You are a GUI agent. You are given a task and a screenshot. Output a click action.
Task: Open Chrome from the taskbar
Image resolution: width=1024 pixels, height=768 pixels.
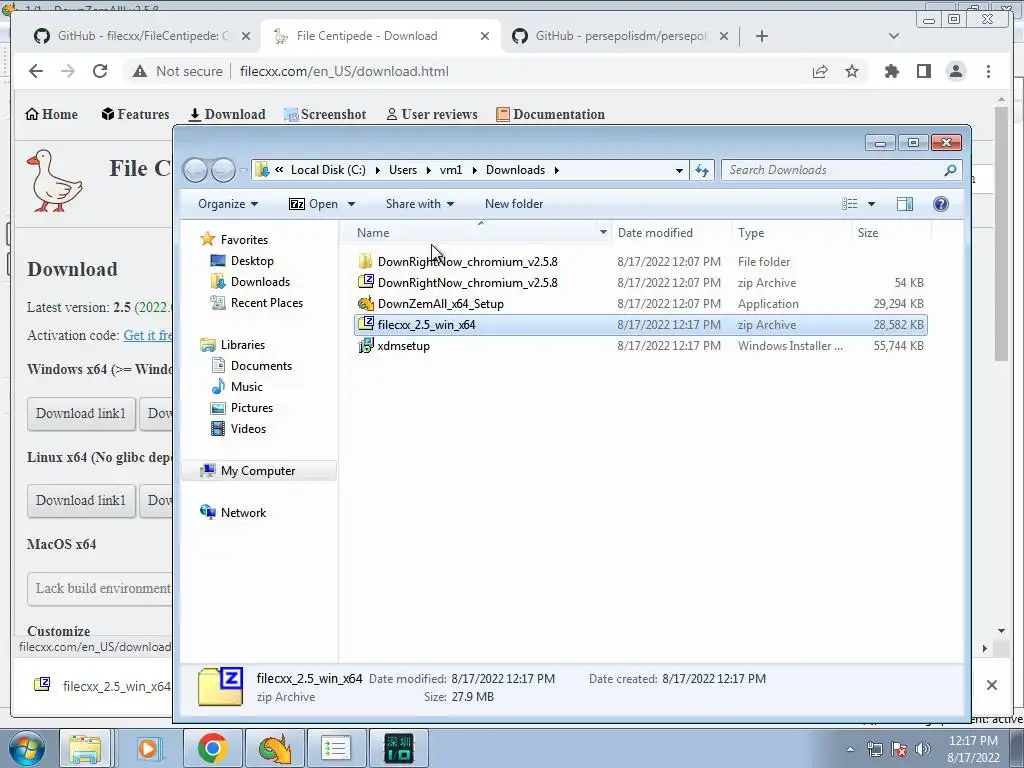[212, 748]
